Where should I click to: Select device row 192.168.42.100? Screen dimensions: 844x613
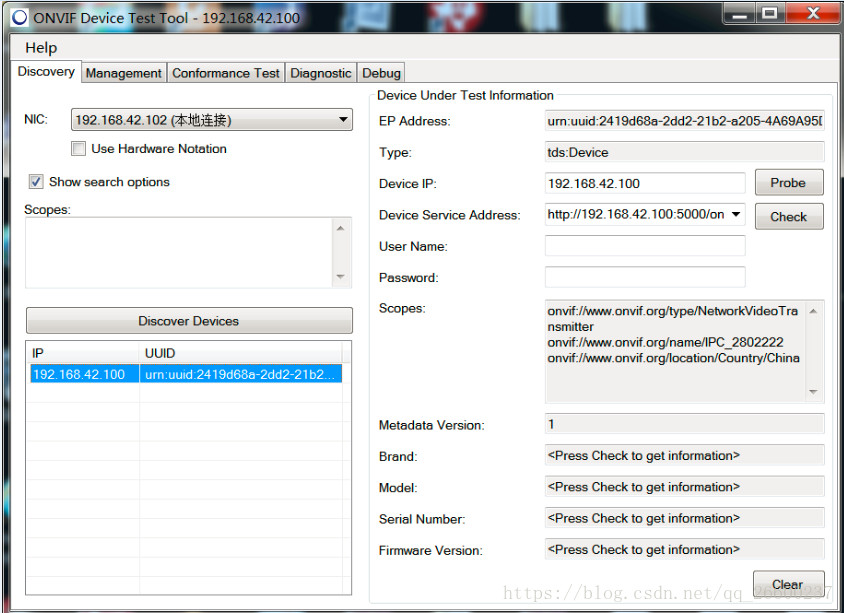186,374
